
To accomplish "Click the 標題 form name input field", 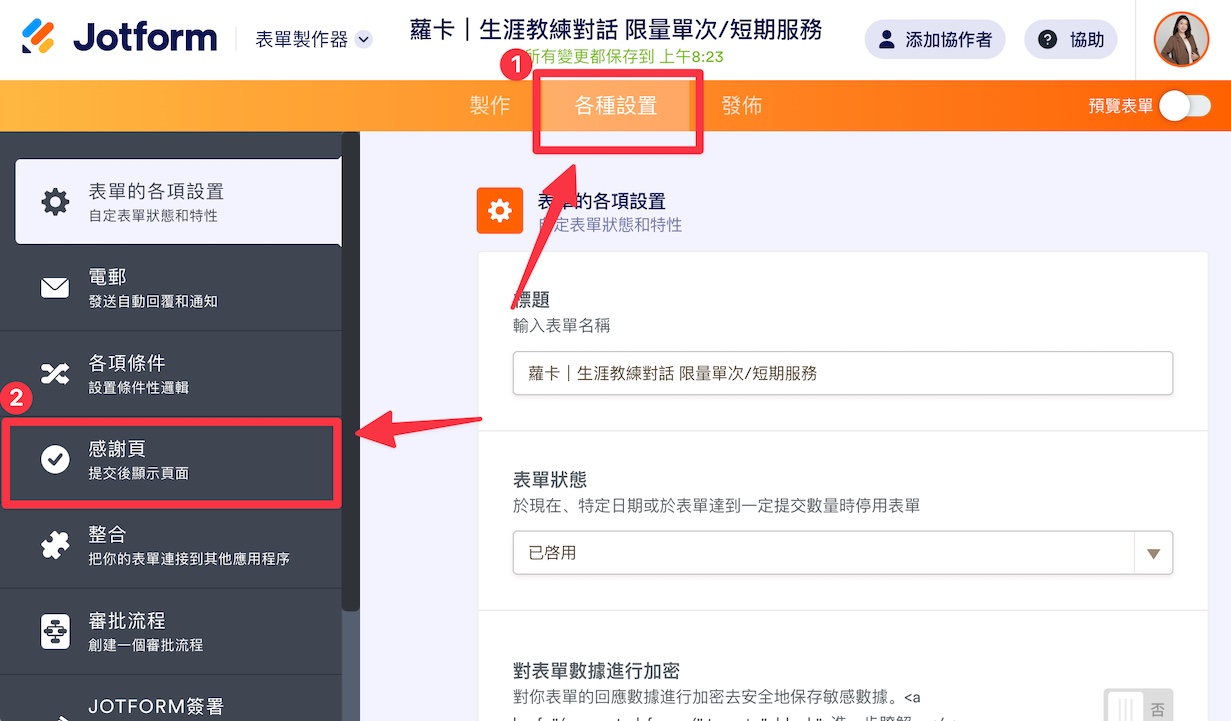I will 842,373.
